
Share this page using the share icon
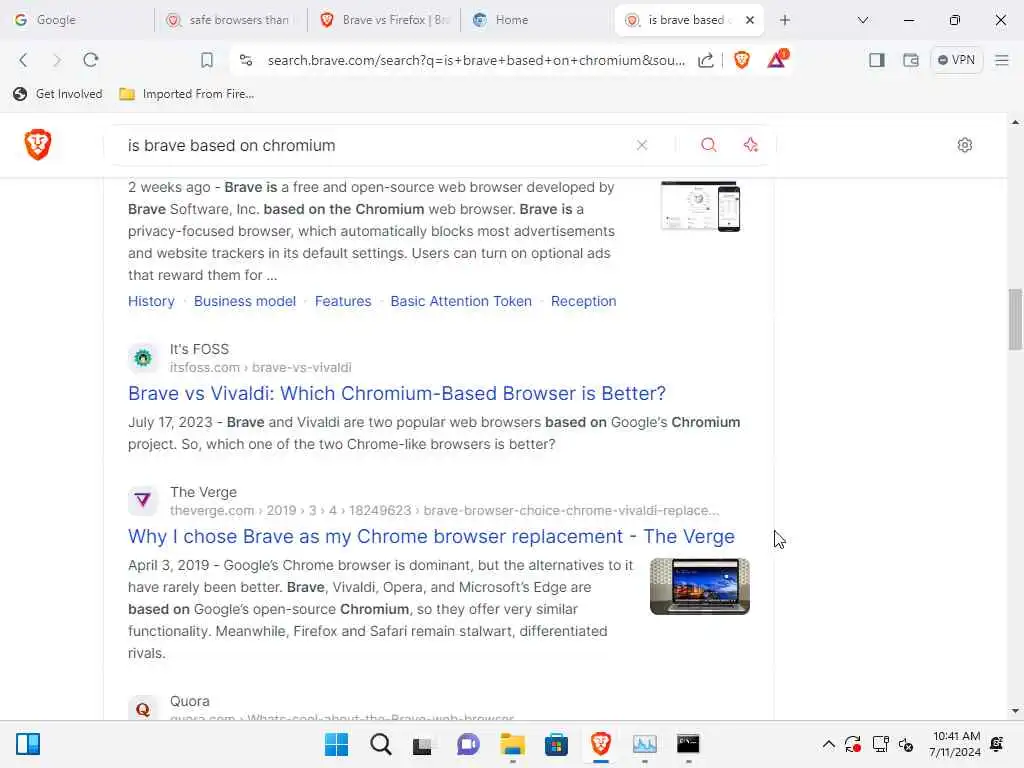(706, 60)
